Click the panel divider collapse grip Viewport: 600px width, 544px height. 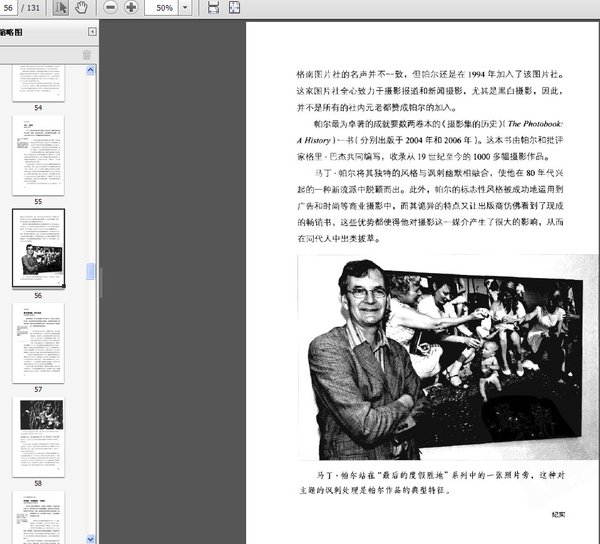pos(101,282)
